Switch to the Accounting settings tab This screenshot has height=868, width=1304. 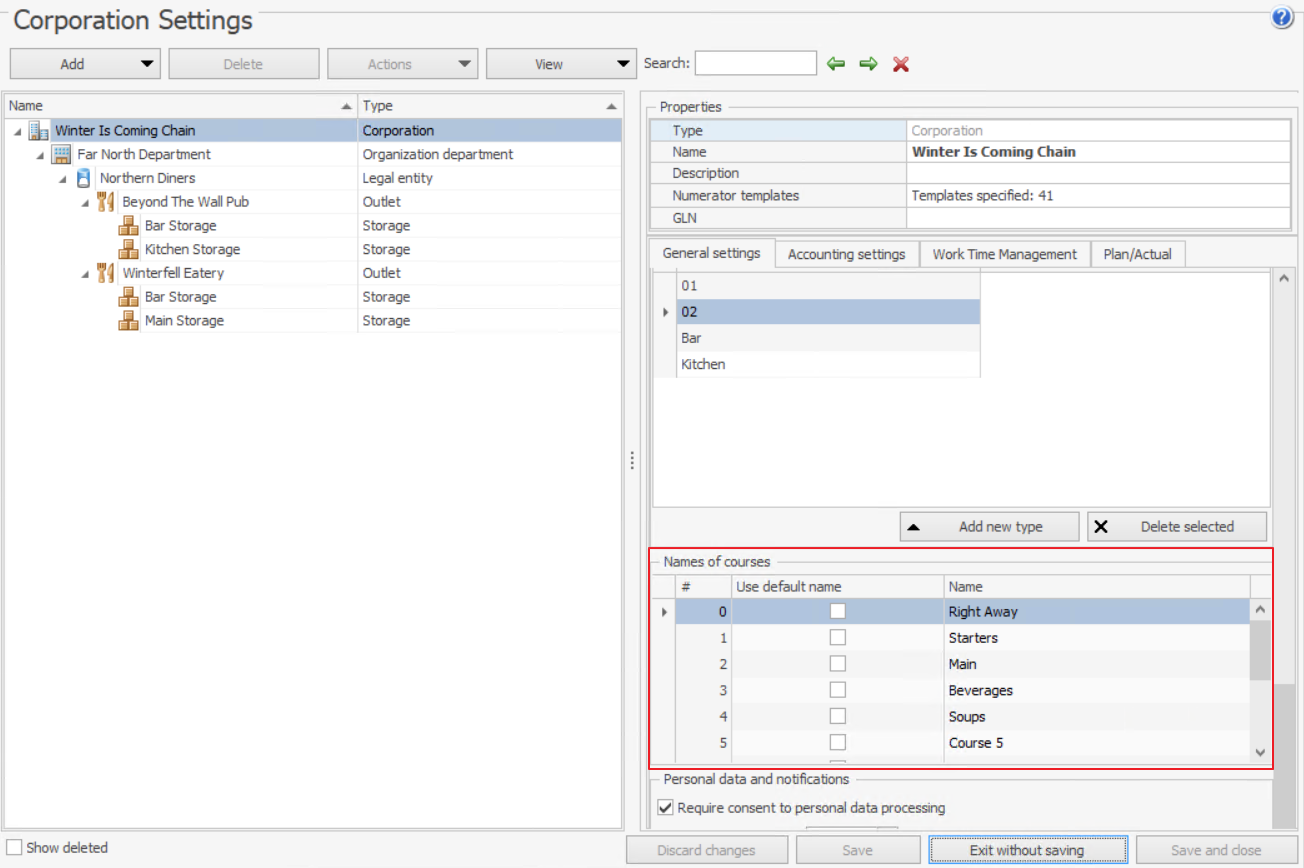tap(846, 255)
